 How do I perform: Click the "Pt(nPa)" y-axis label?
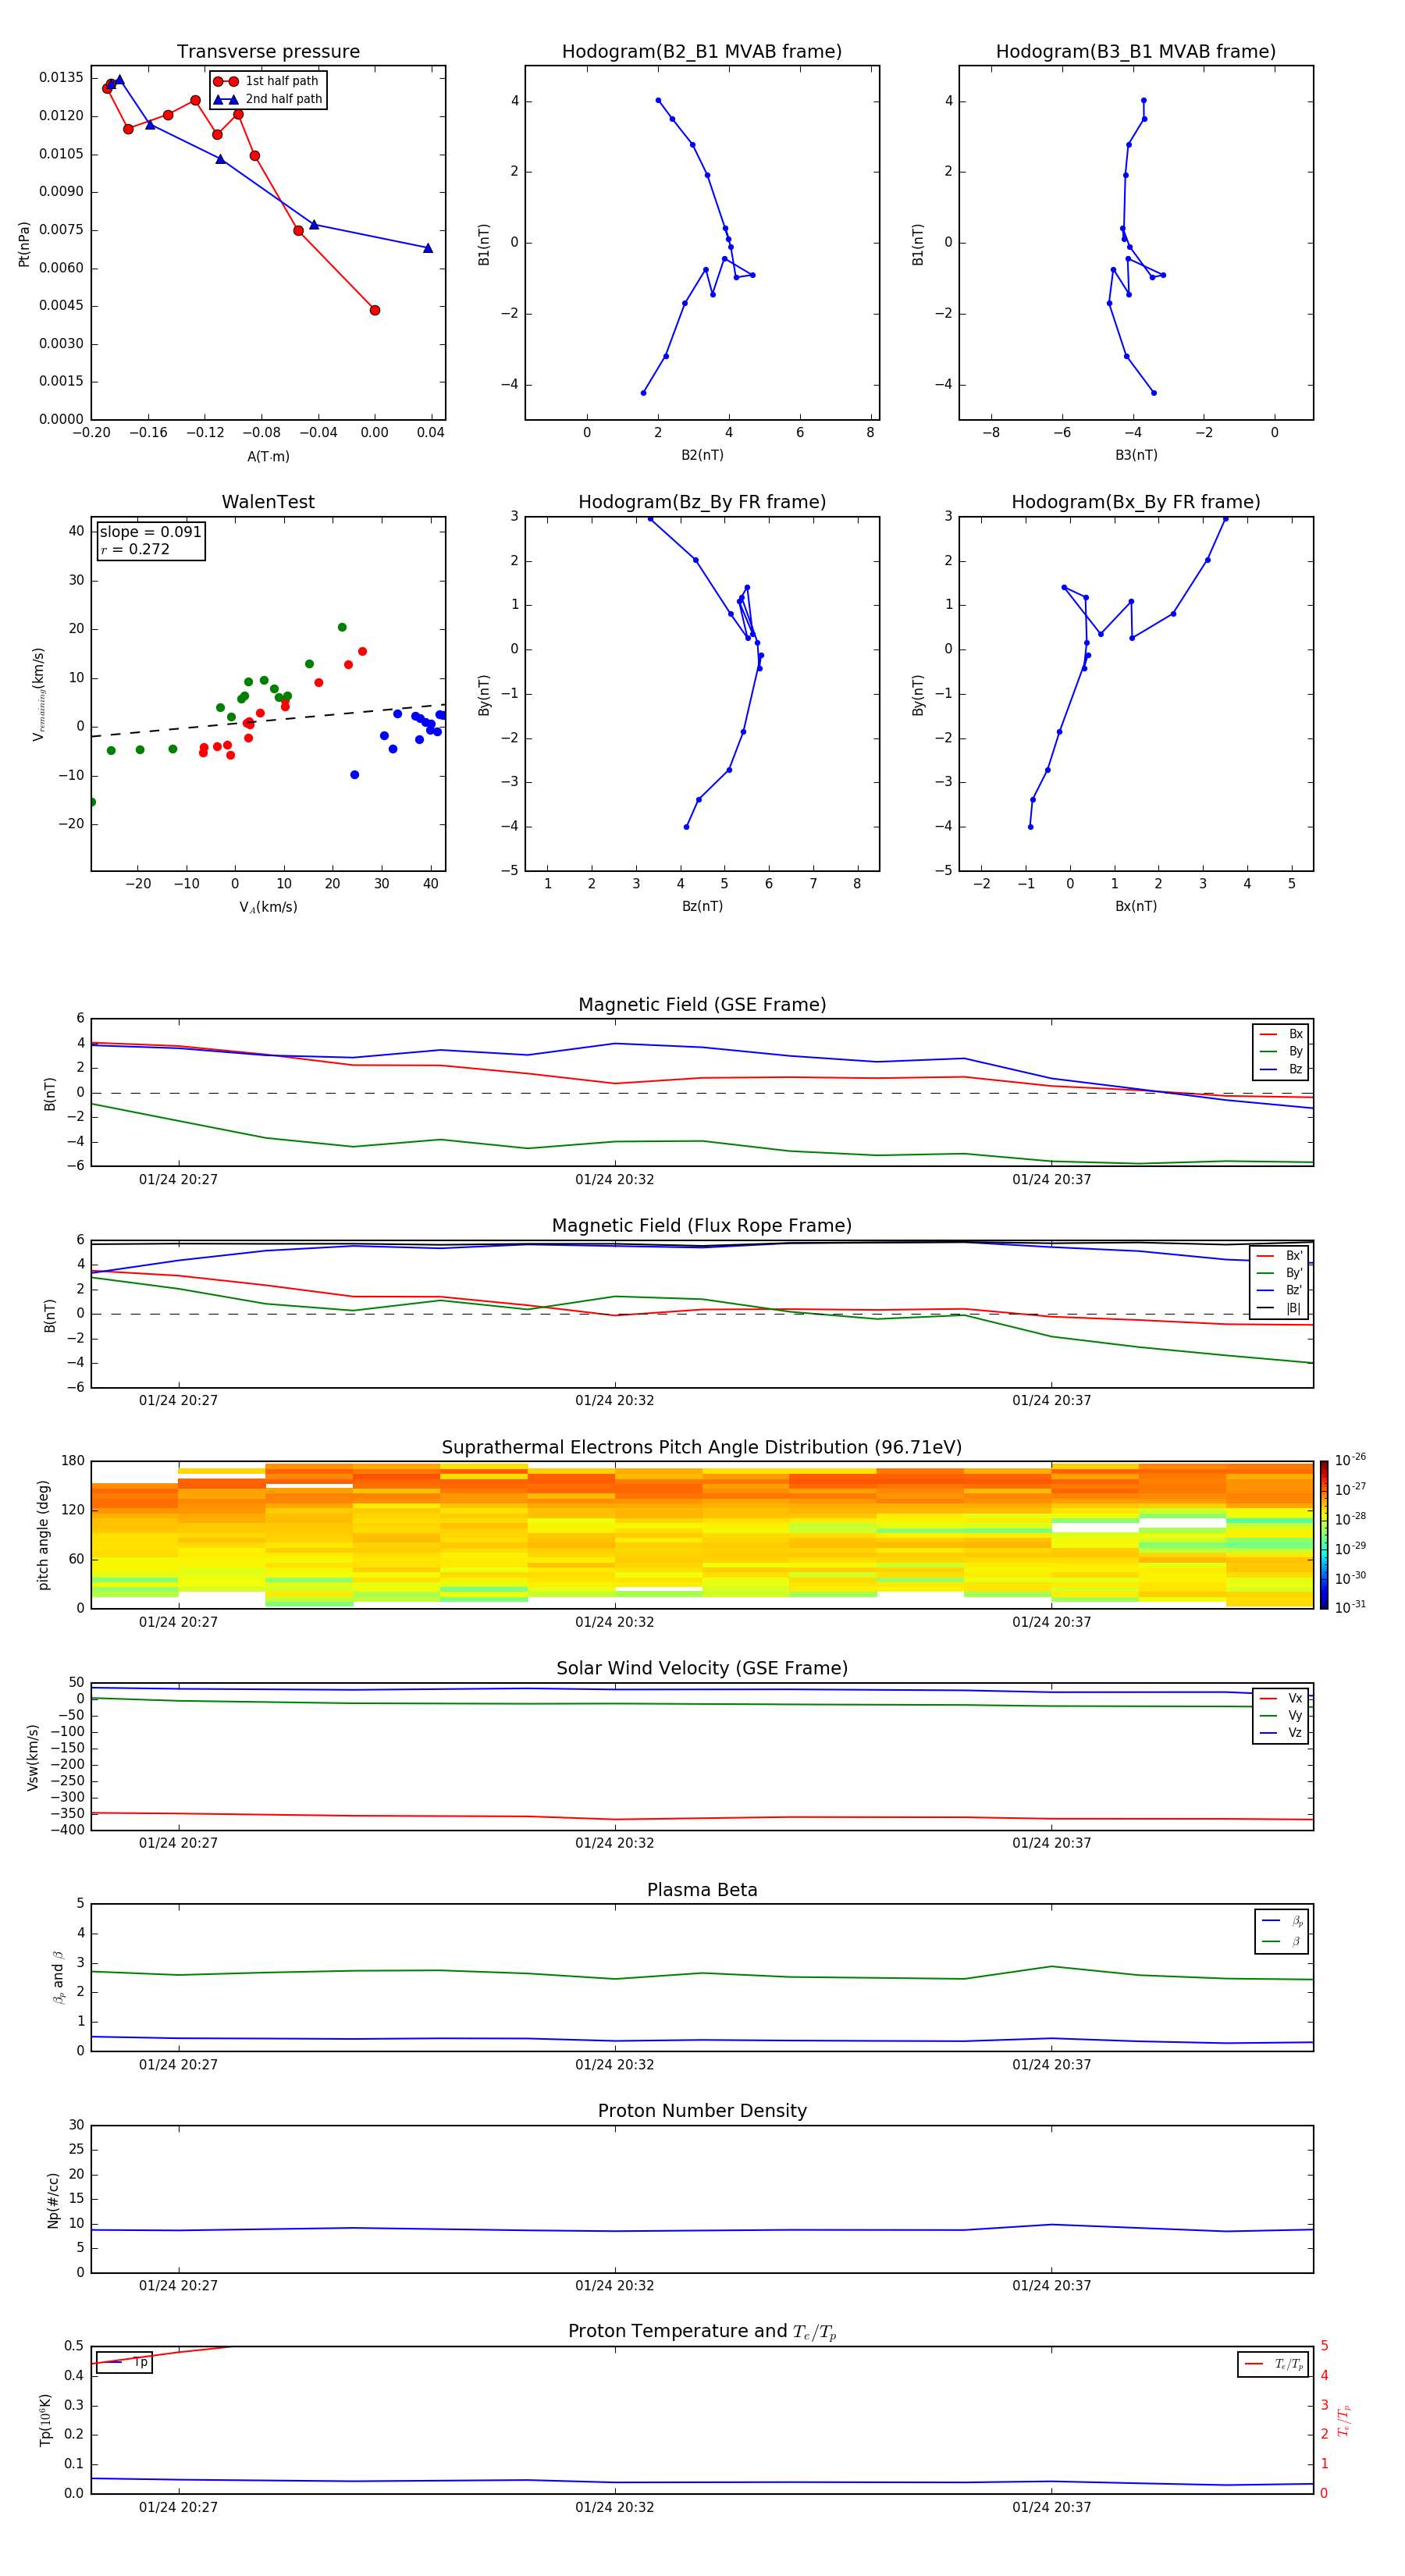tap(24, 244)
